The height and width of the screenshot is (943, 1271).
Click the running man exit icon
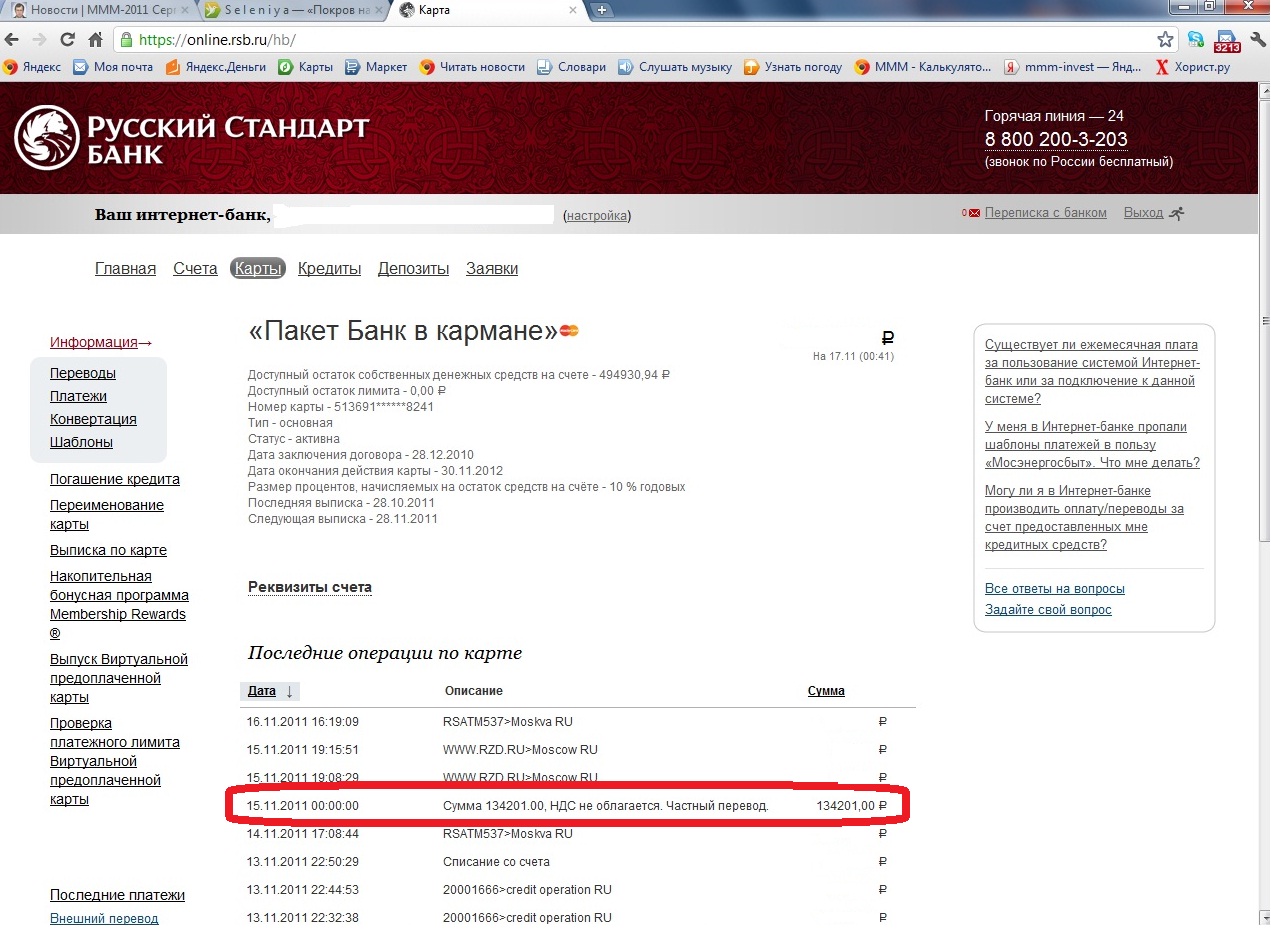tap(1176, 213)
